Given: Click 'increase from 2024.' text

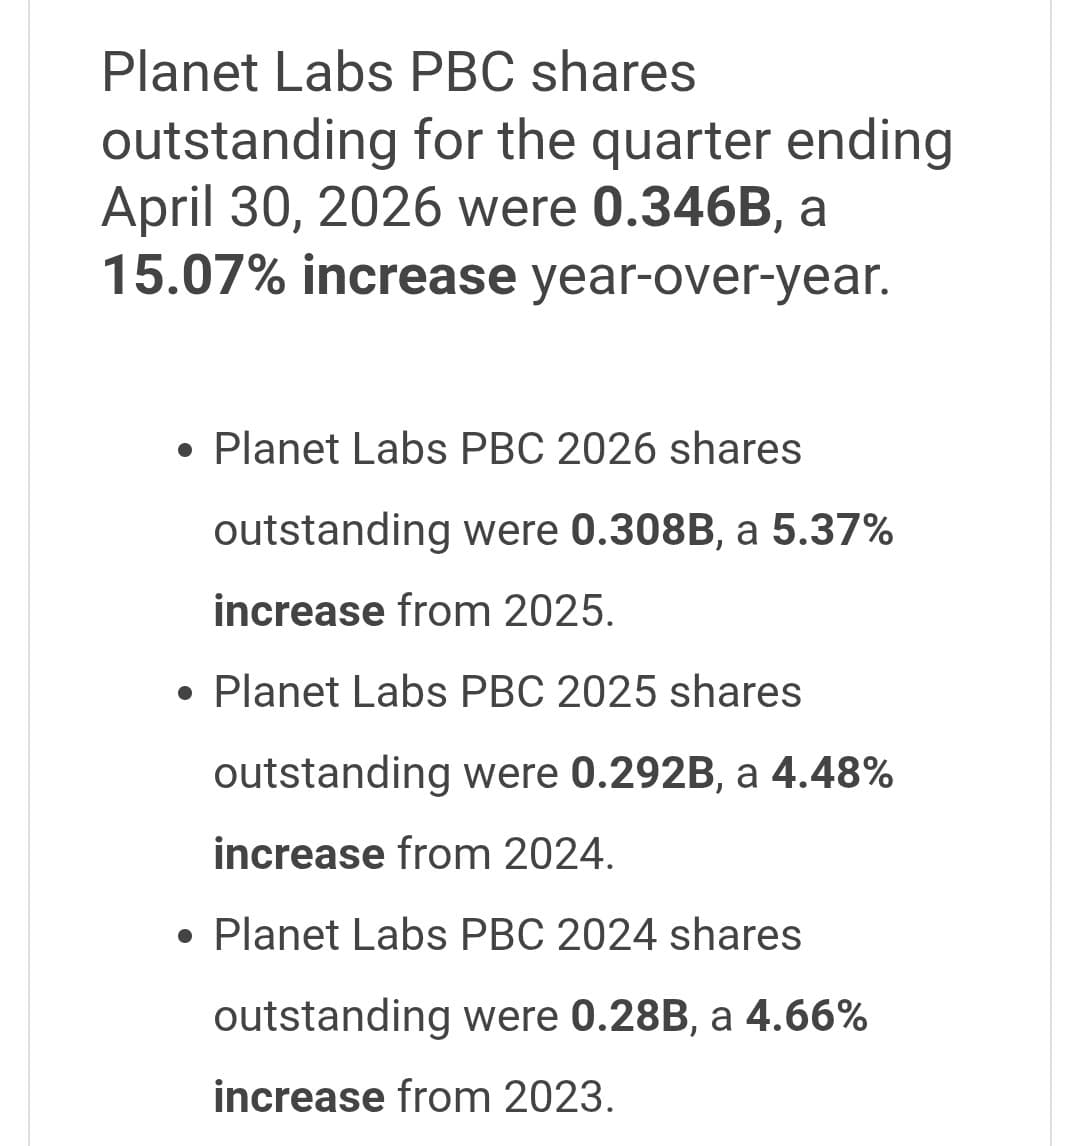Looking at the screenshot, I should click(414, 854).
